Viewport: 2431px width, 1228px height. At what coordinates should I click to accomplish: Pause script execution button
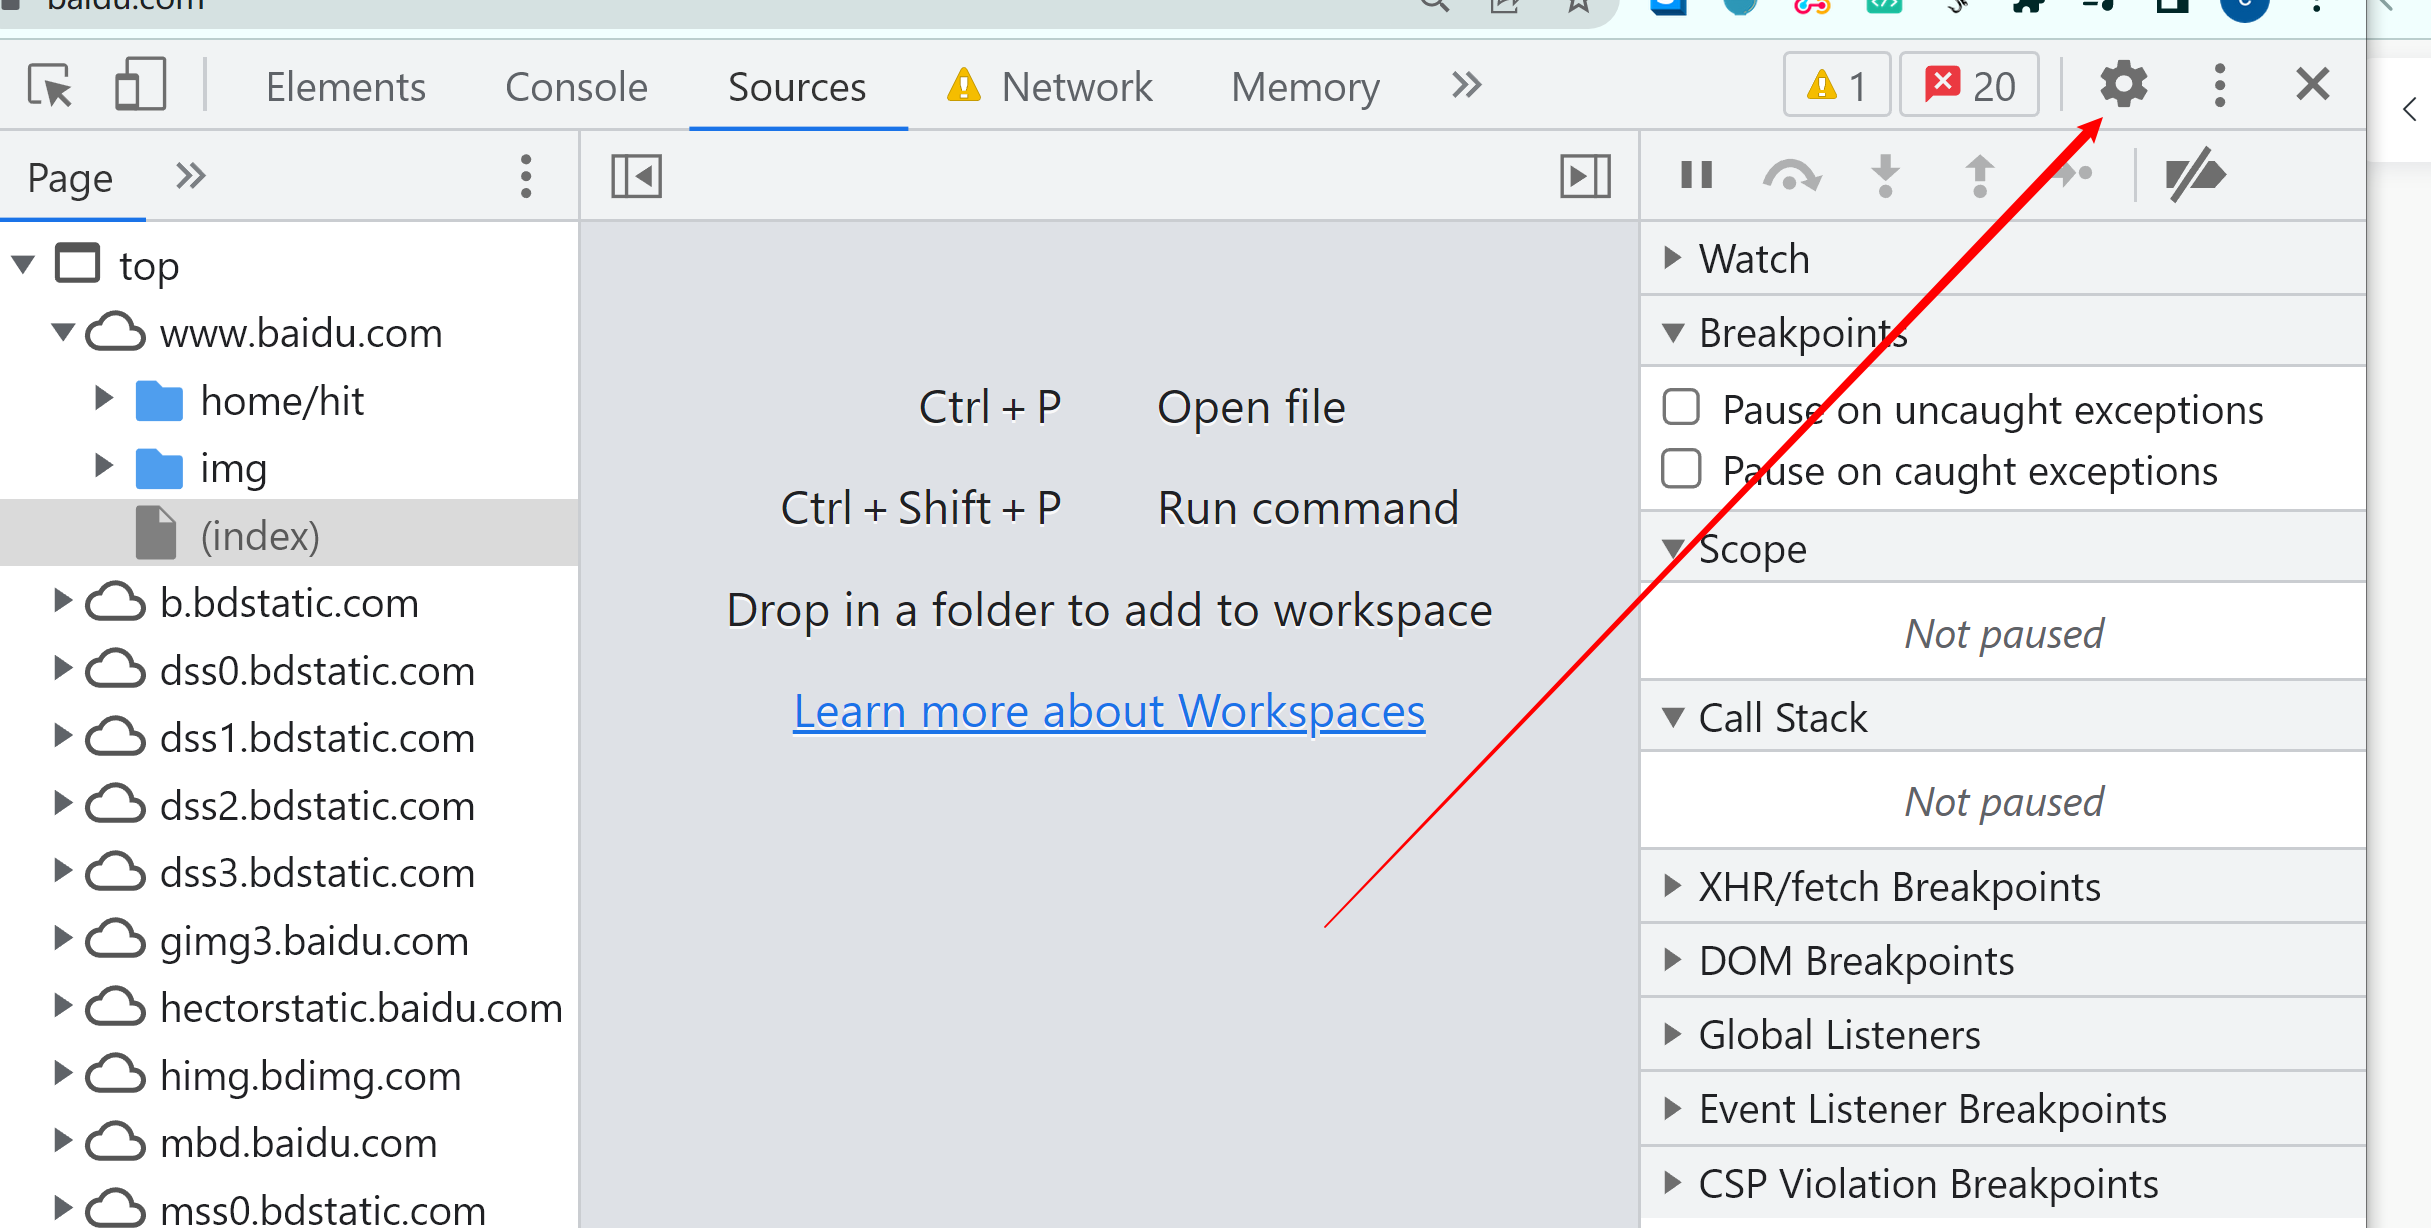[x=1696, y=175]
